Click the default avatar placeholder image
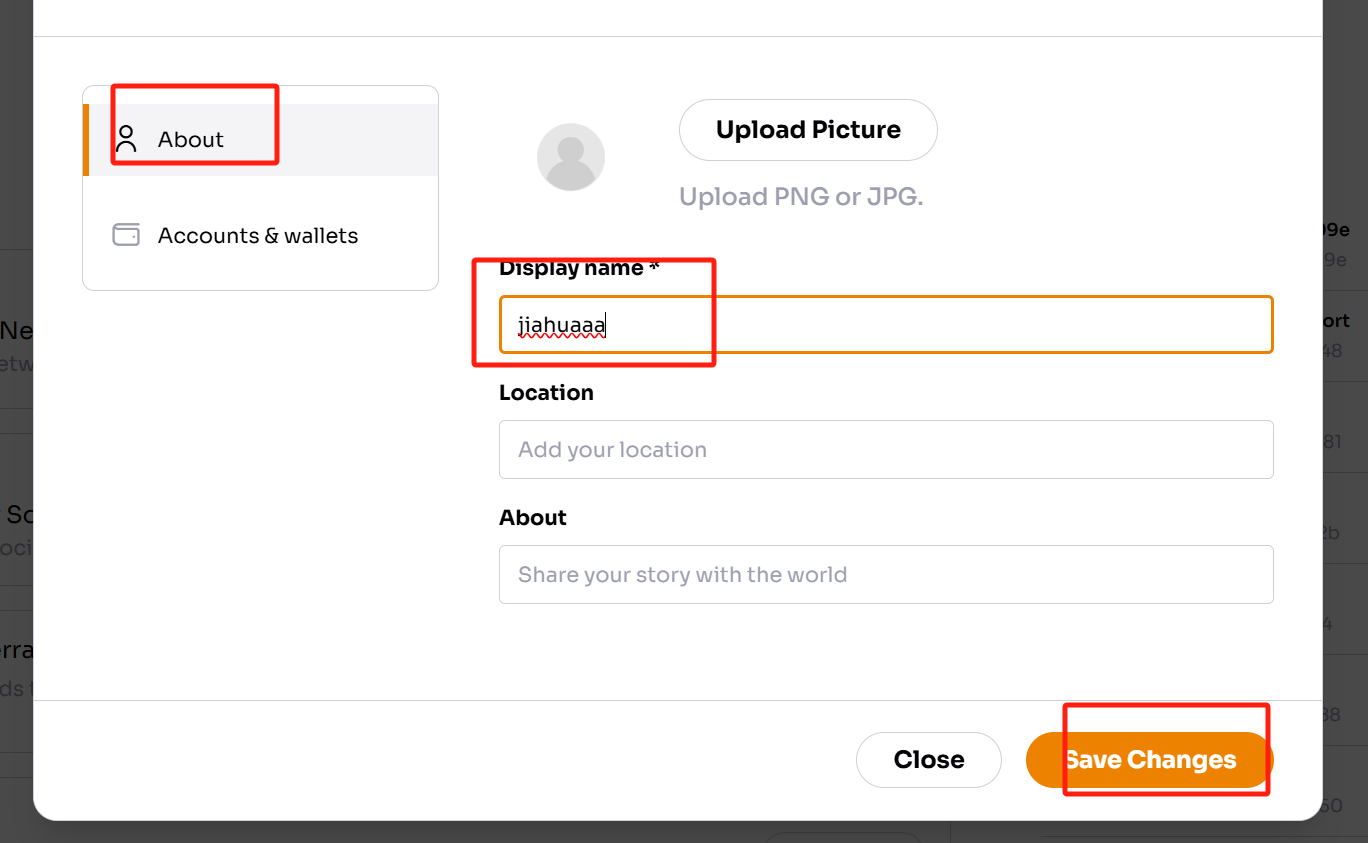Screen dimensions: 1368x843 coord(571,157)
